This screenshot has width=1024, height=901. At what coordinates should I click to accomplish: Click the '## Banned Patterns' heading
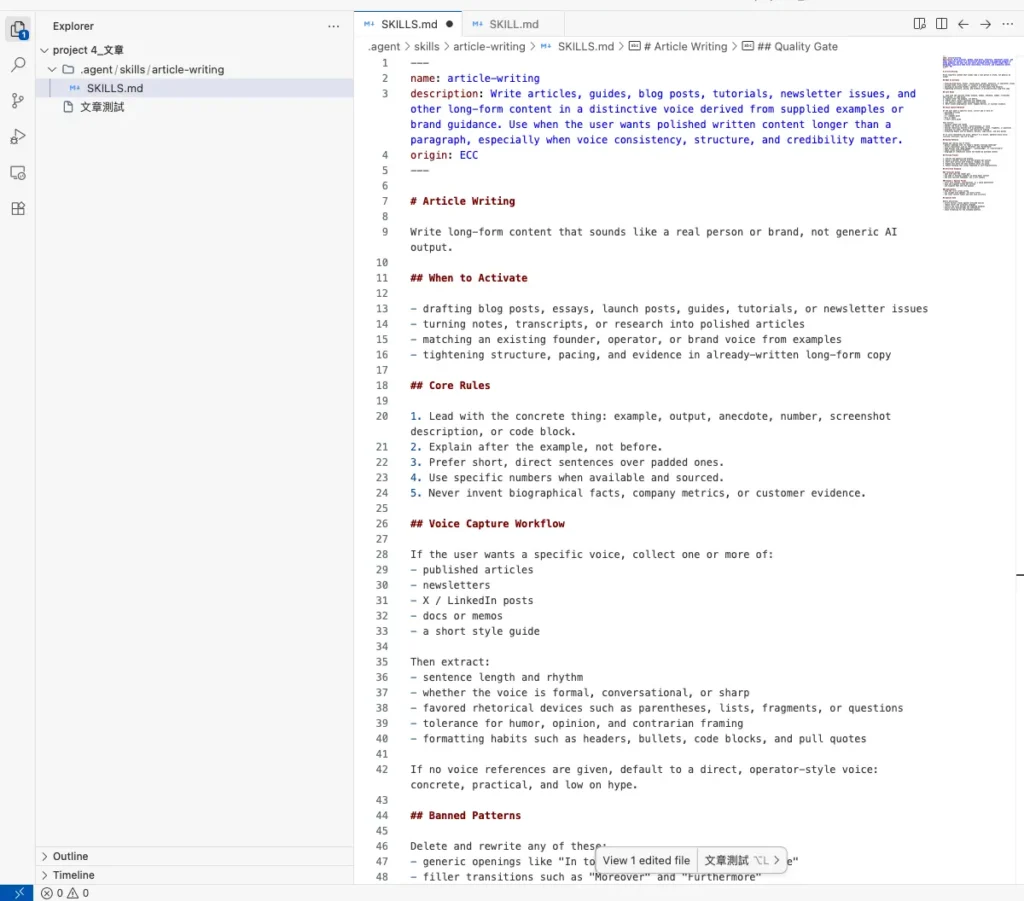click(465, 815)
